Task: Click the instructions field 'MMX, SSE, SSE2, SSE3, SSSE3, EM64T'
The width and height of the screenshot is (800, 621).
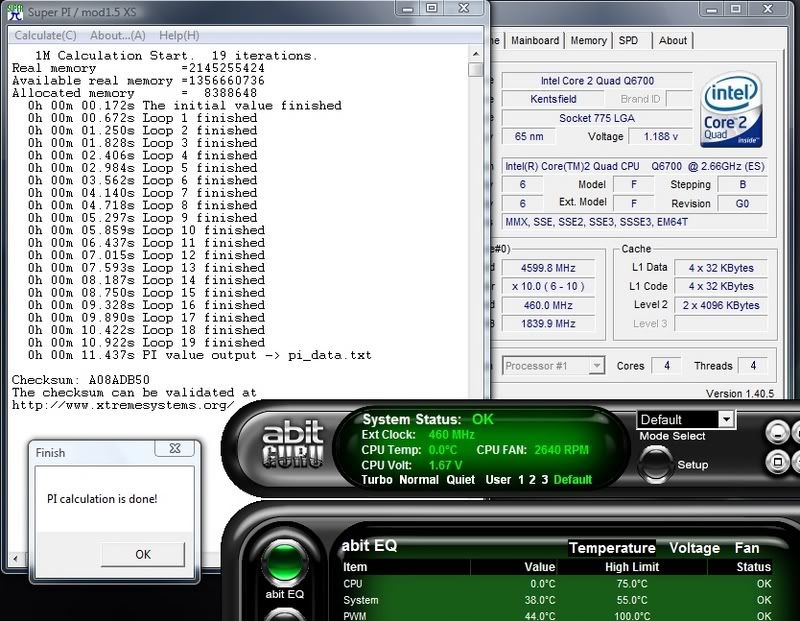Action: [x=635, y=222]
